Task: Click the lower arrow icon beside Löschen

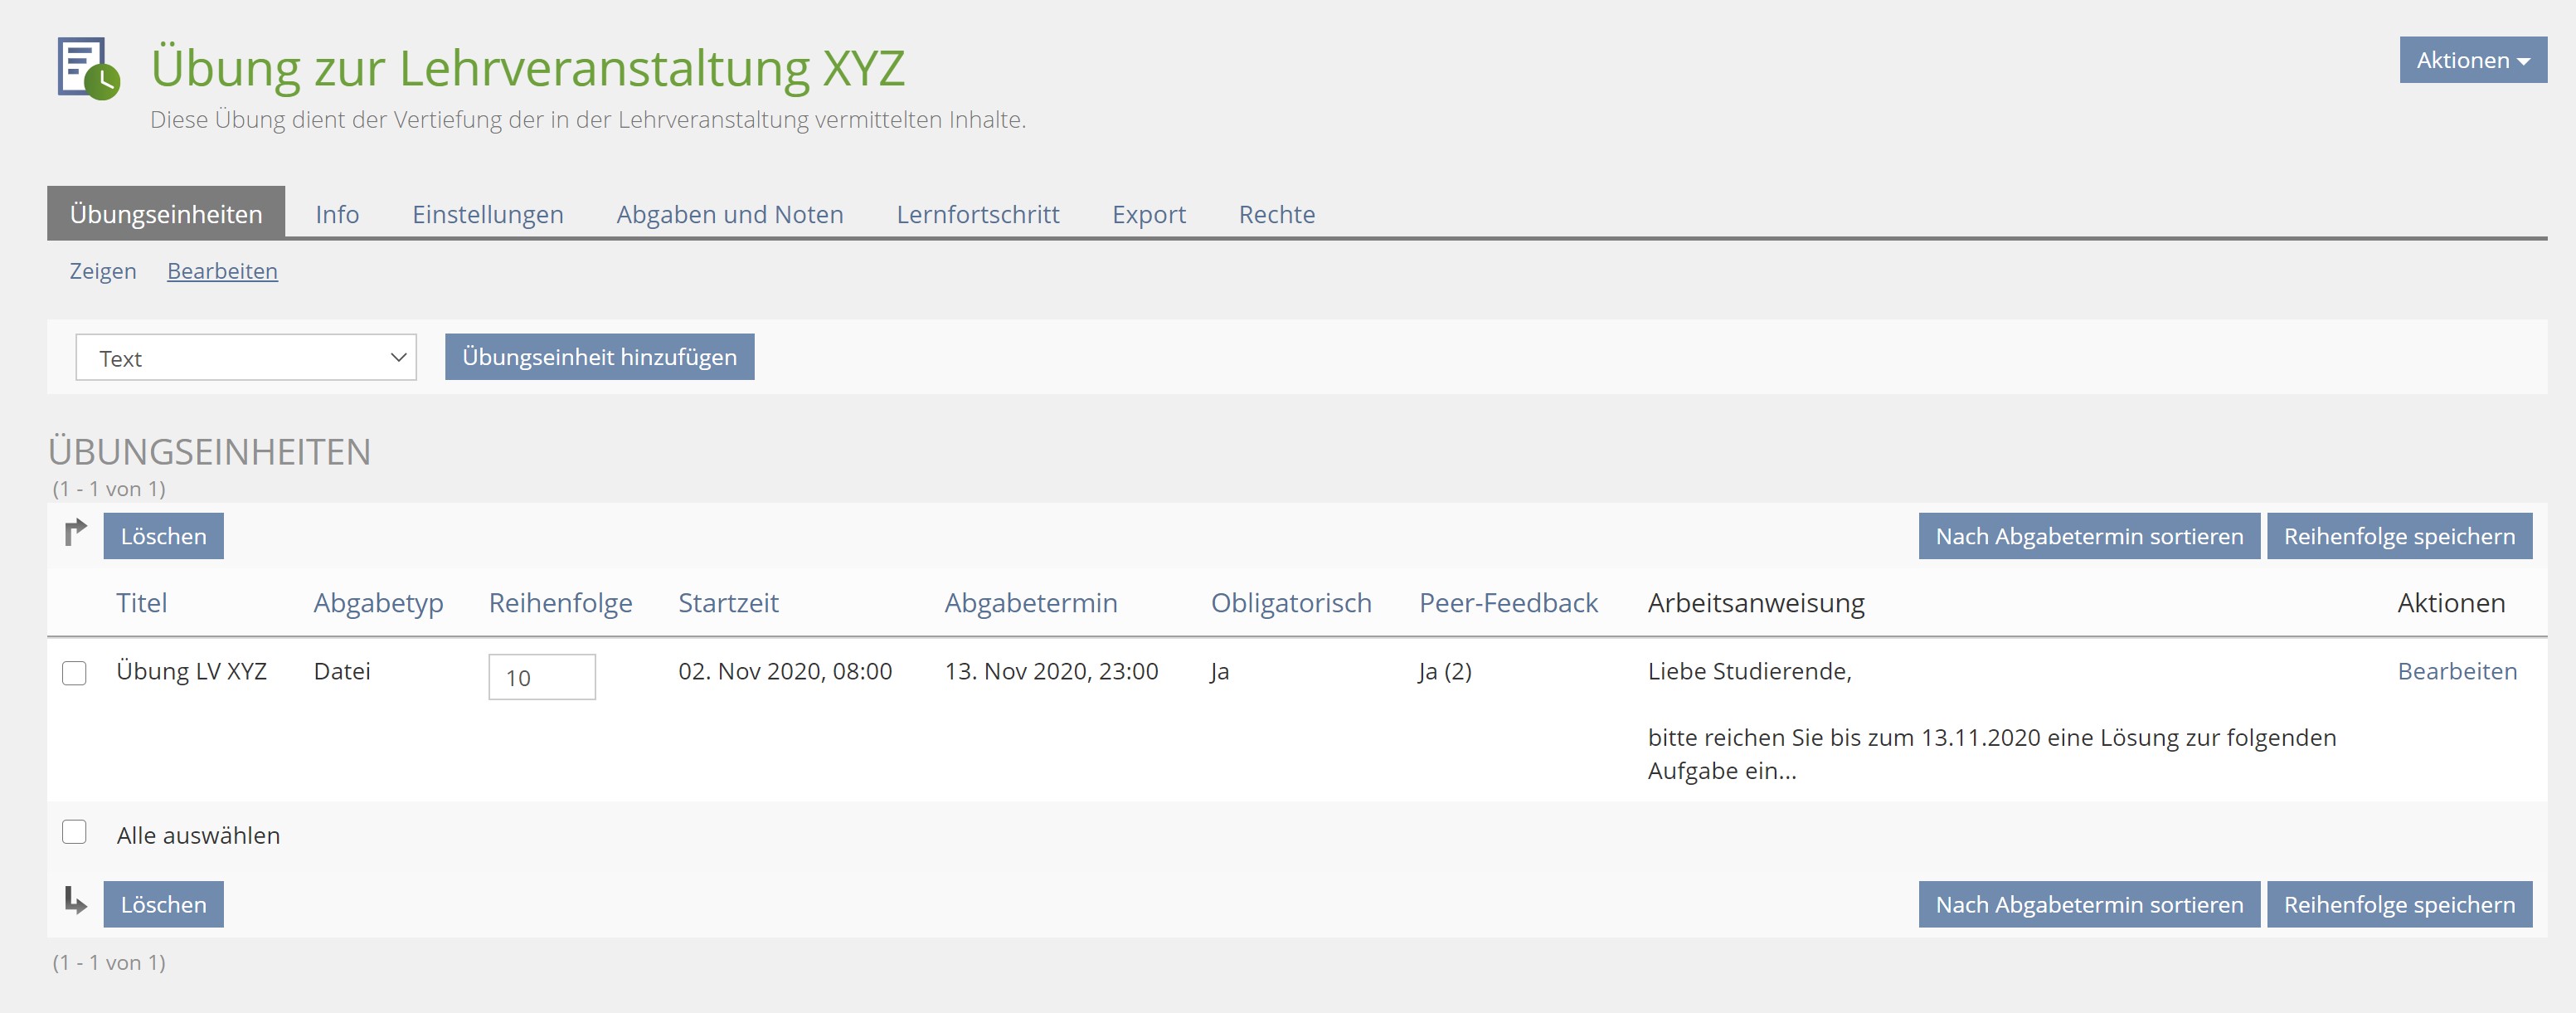Action: (x=75, y=901)
